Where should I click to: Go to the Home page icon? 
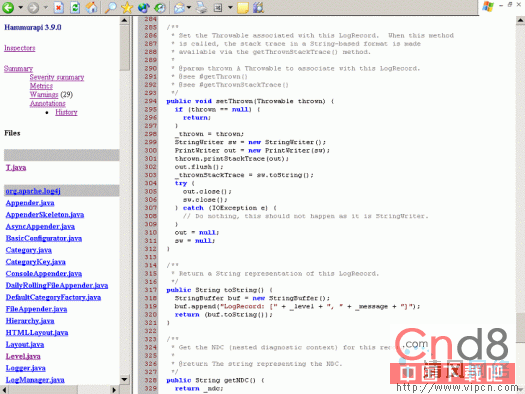click(91, 7)
